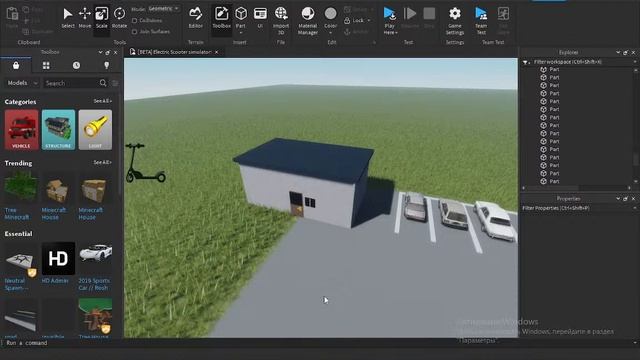
Task: Open the Material Manager
Action: pos(308,20)
